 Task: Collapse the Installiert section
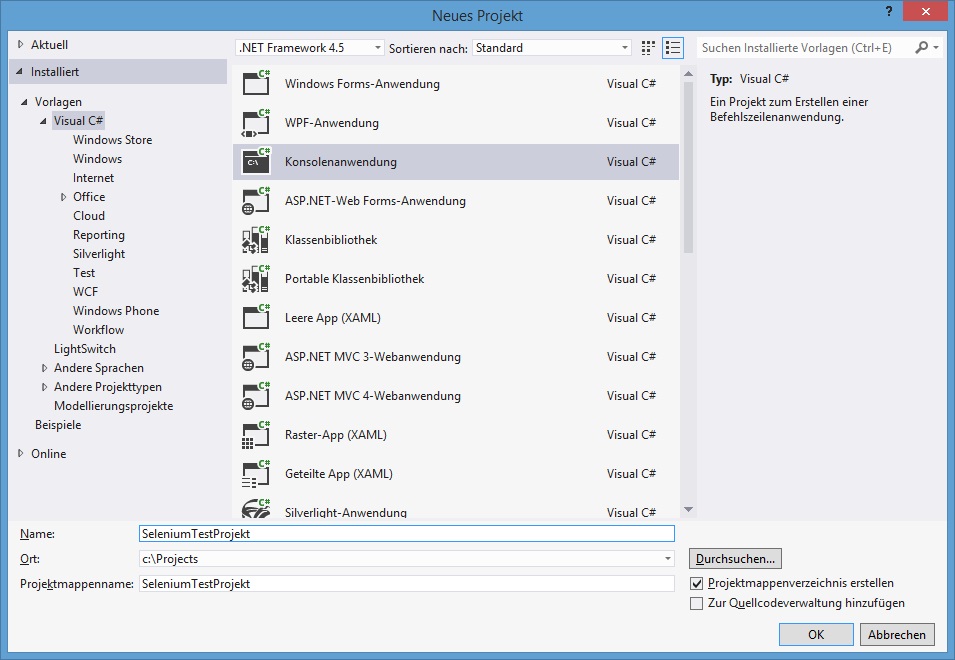(x=19, y=71)
